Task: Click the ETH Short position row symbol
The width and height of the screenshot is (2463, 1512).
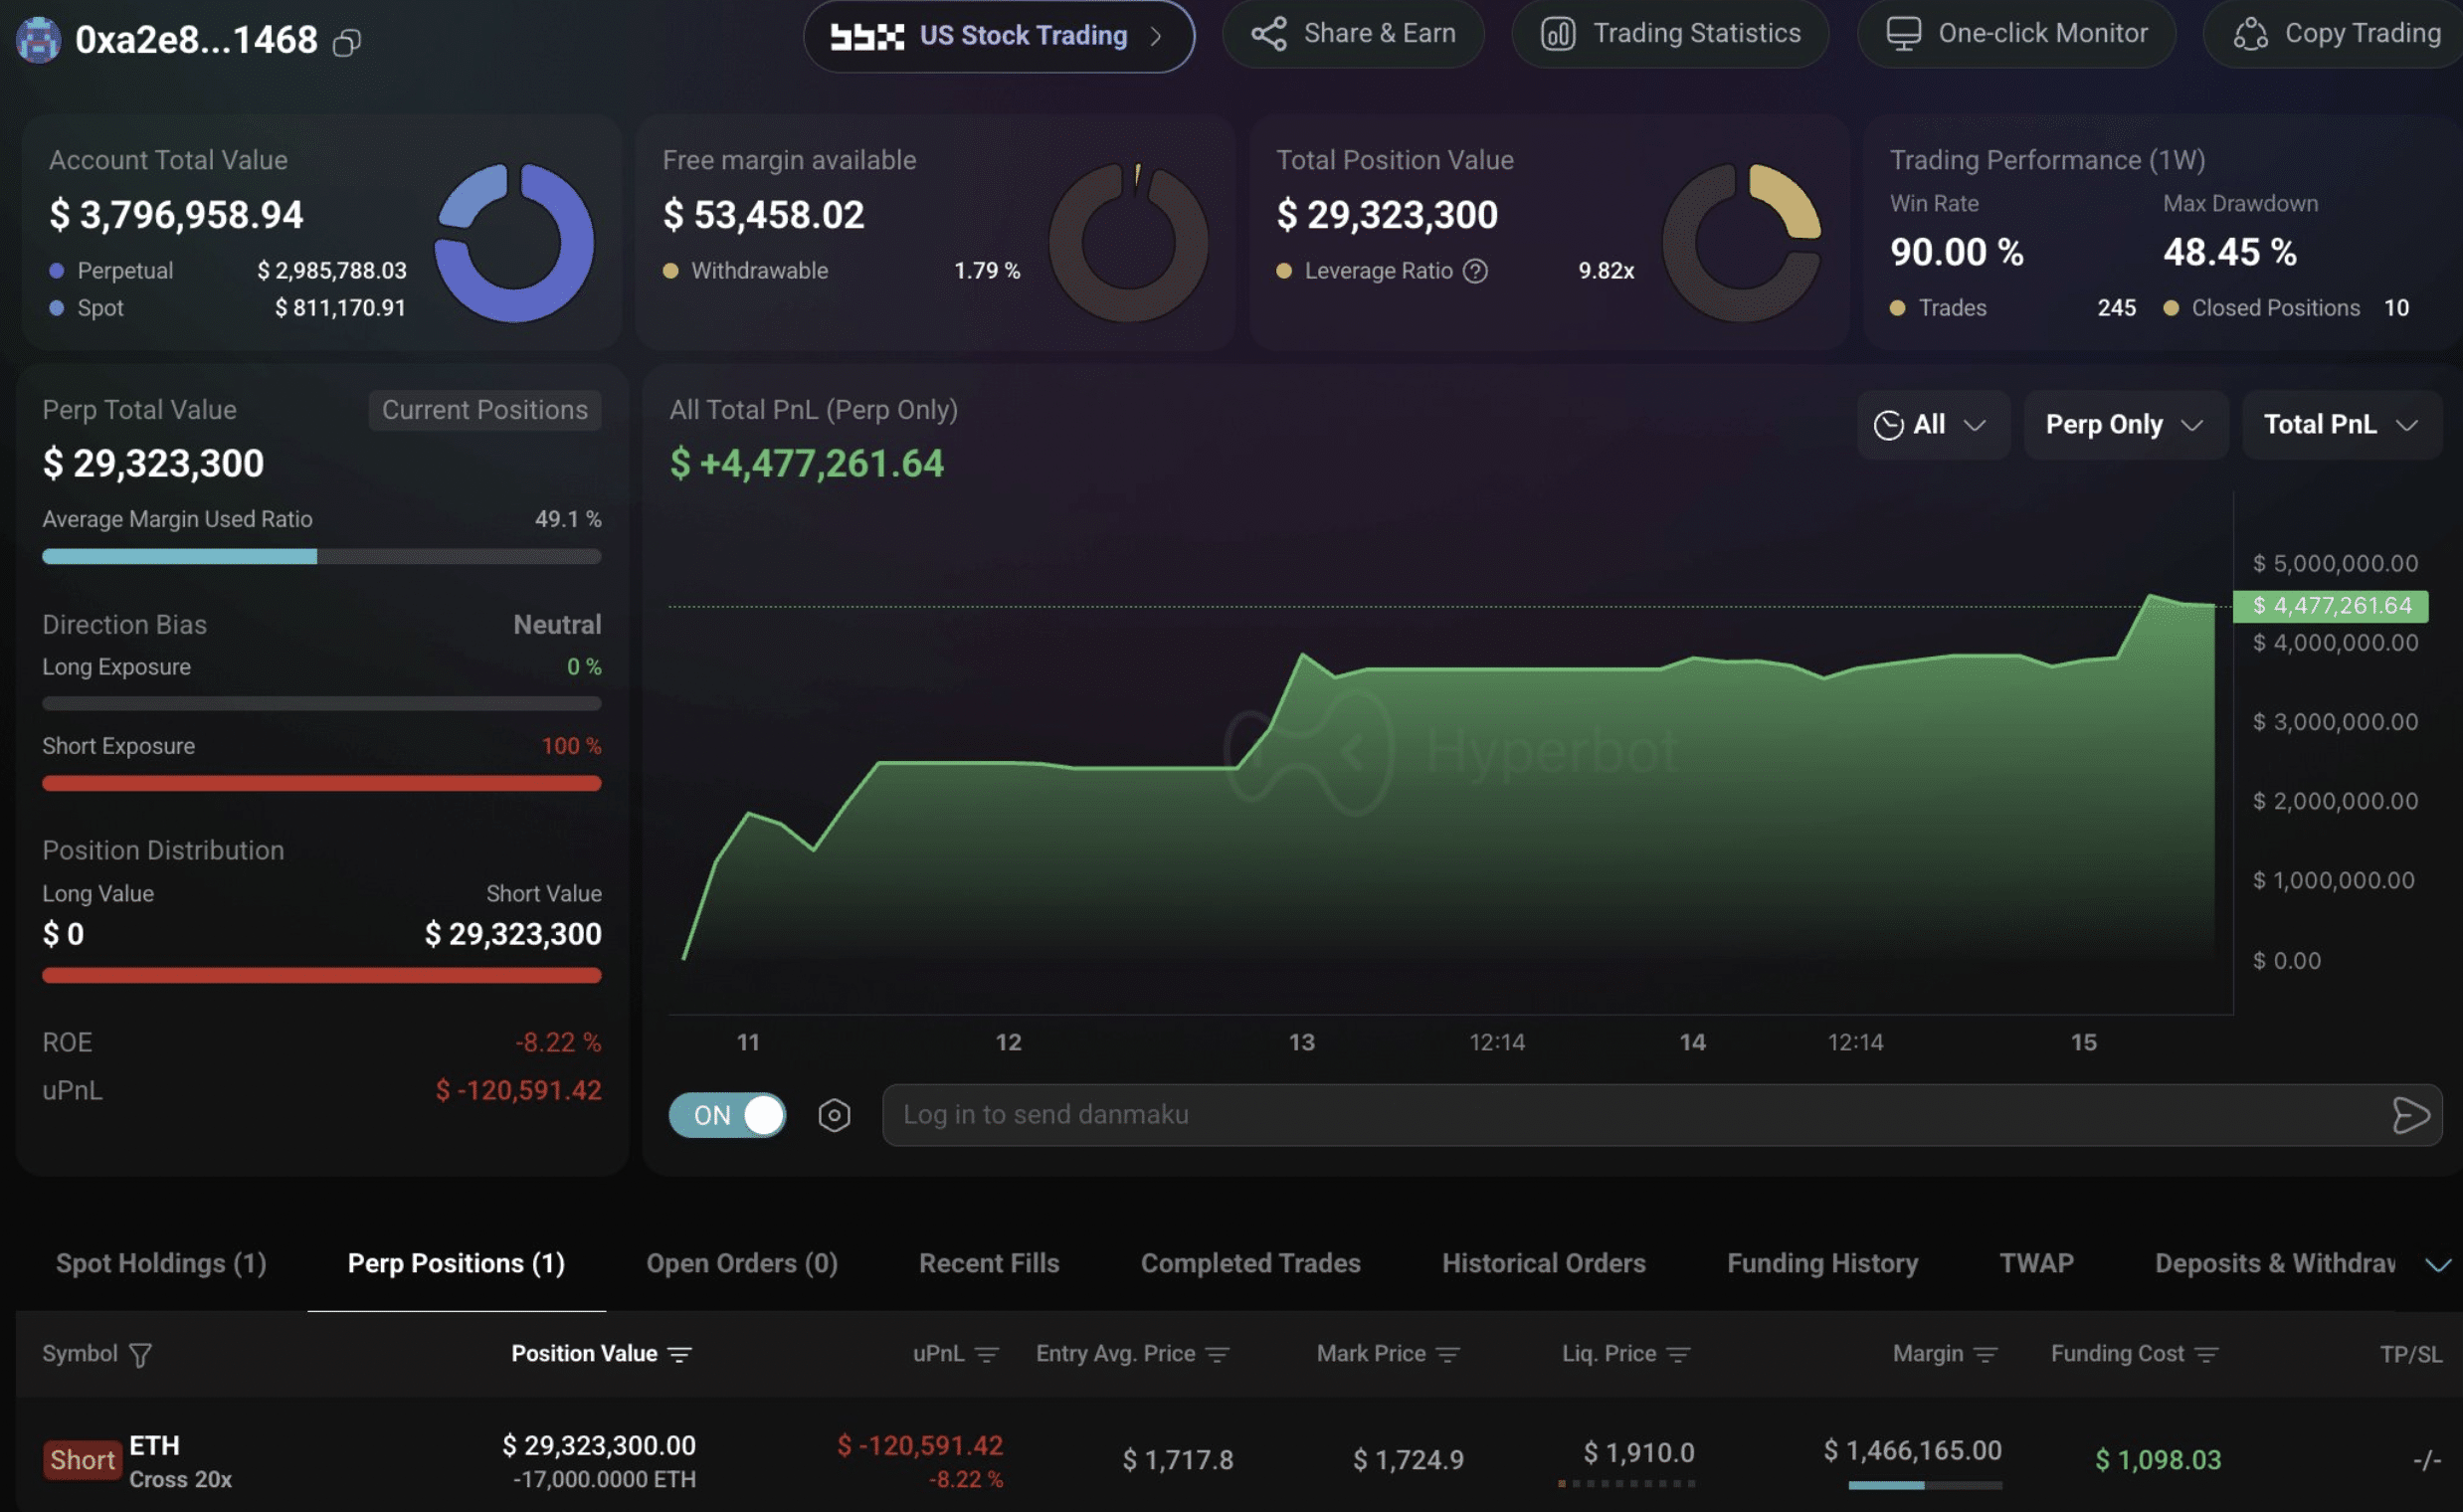Action: [154, 1446]
